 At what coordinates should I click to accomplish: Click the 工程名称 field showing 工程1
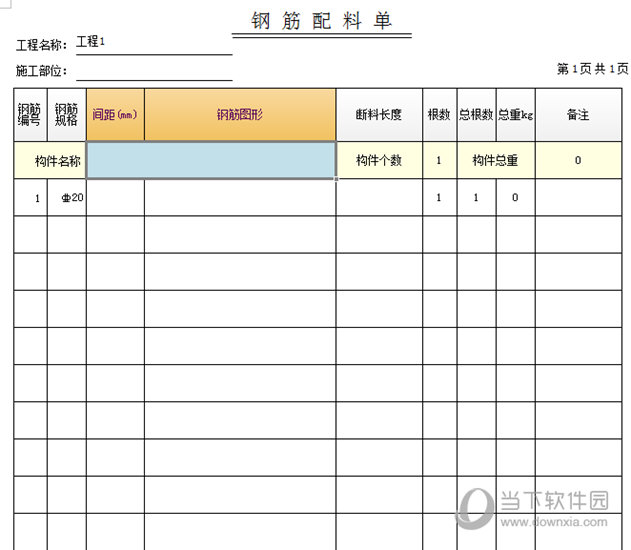coord(154,43)
